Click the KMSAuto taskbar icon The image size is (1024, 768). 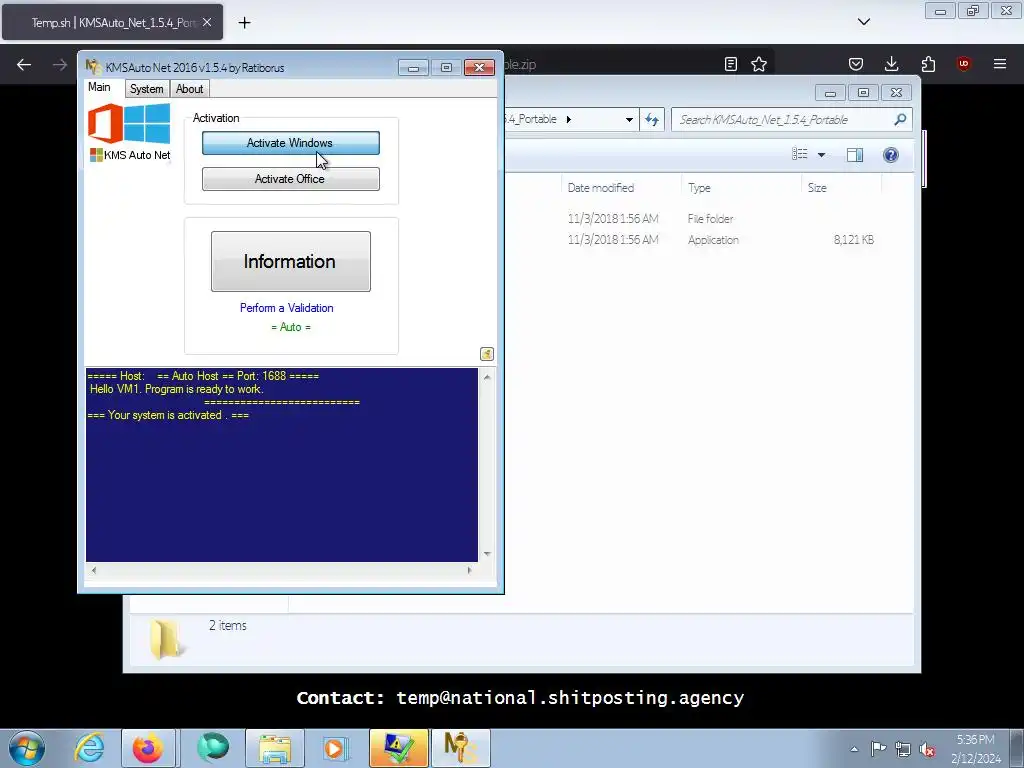pyautogui.click(x=460, y=748)
